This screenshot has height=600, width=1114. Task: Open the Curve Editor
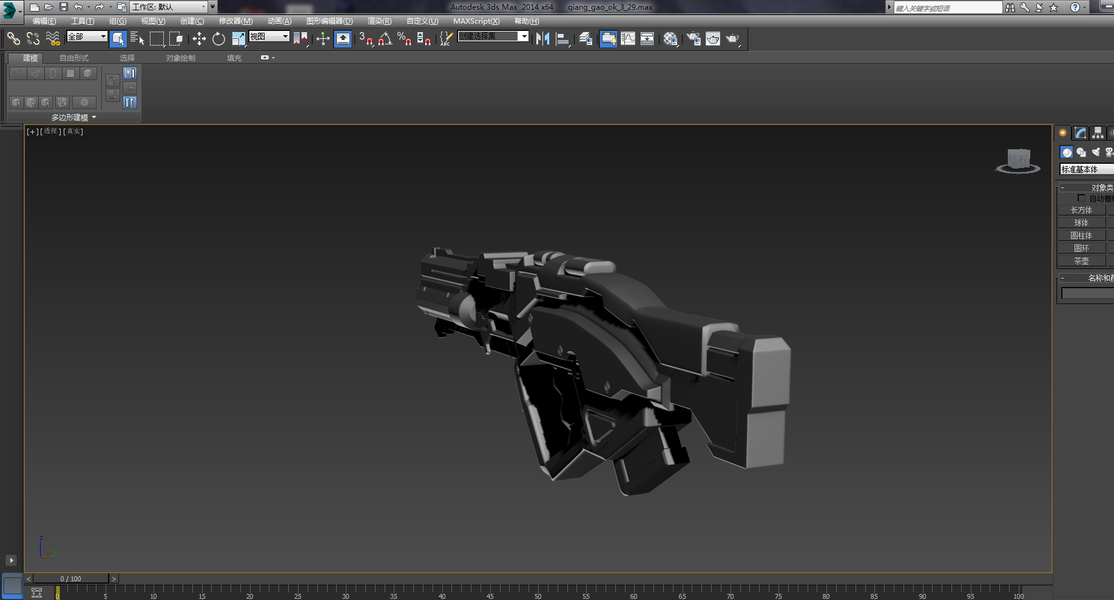[x=628, y=38]
